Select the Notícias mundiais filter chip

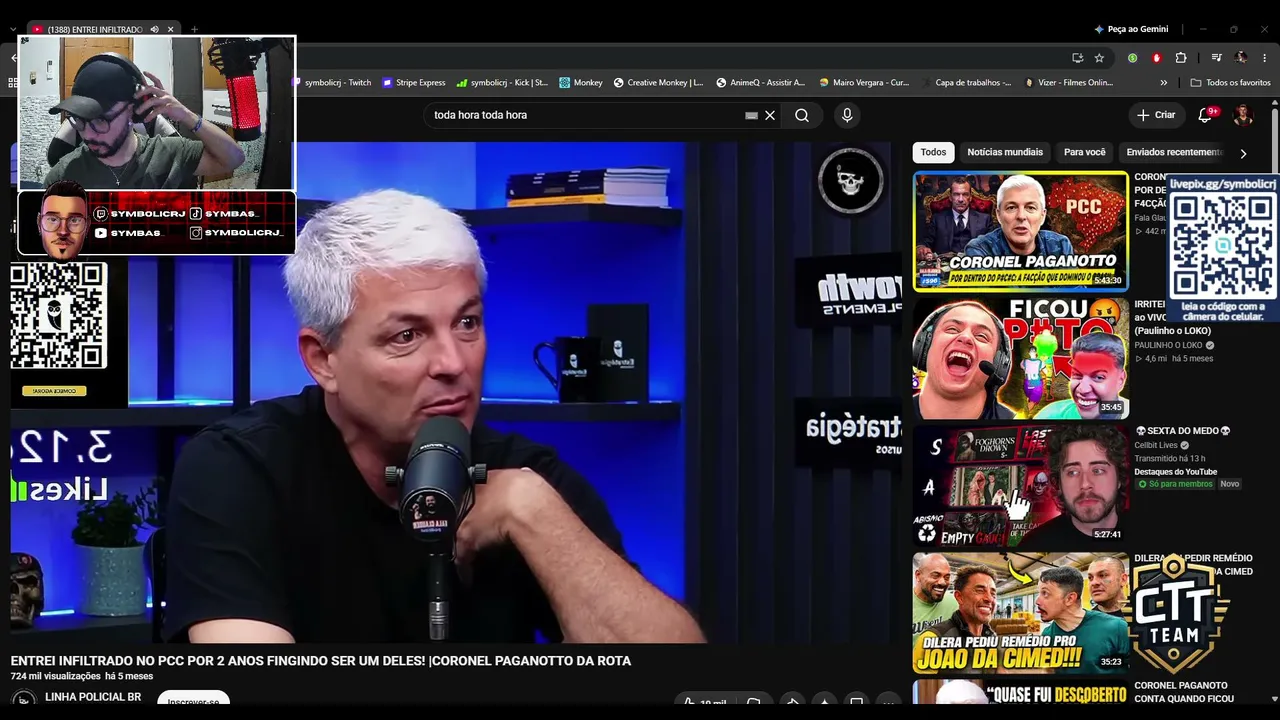1005,152
